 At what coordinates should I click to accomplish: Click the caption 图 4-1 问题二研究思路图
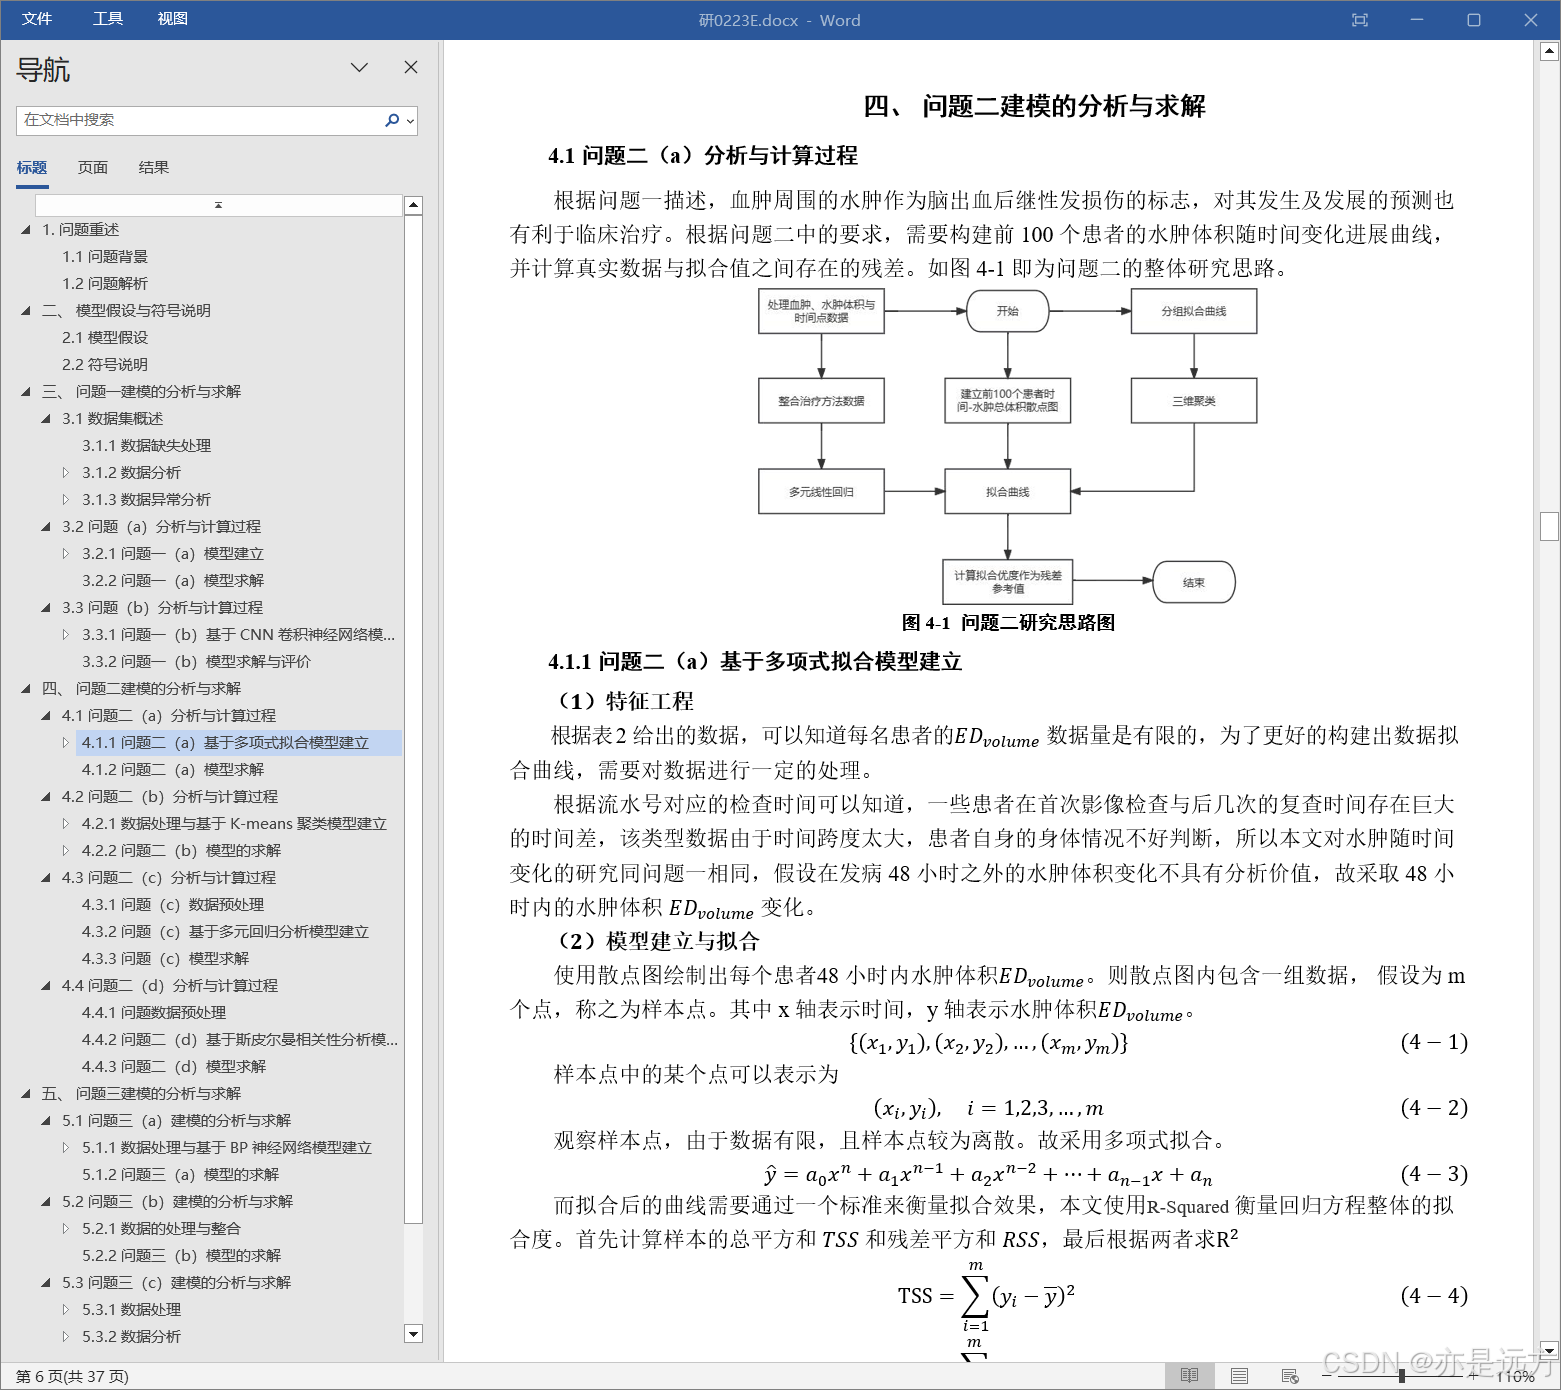click(1008, 623)
